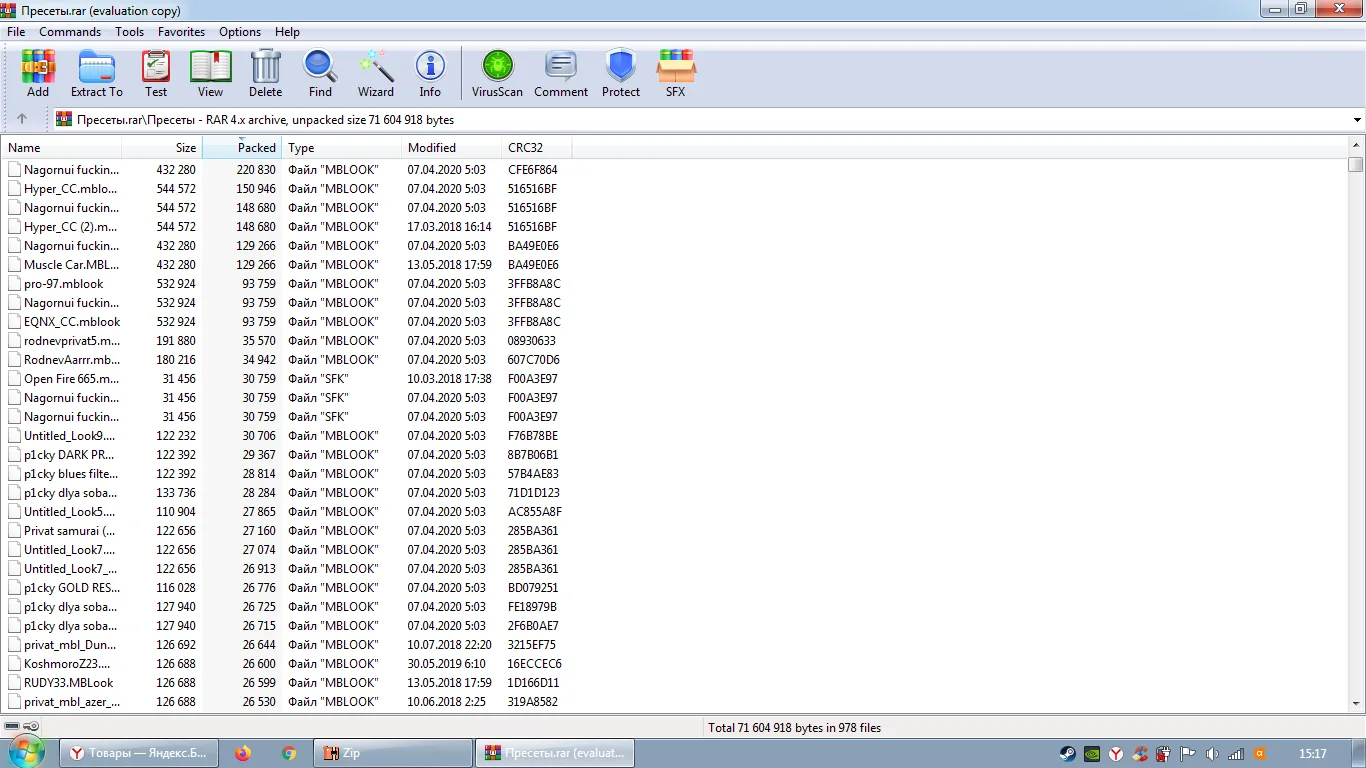Viewport: 1366px width, 768px height.
Task: Select the pro-97.mblook file
Action: 64,284
